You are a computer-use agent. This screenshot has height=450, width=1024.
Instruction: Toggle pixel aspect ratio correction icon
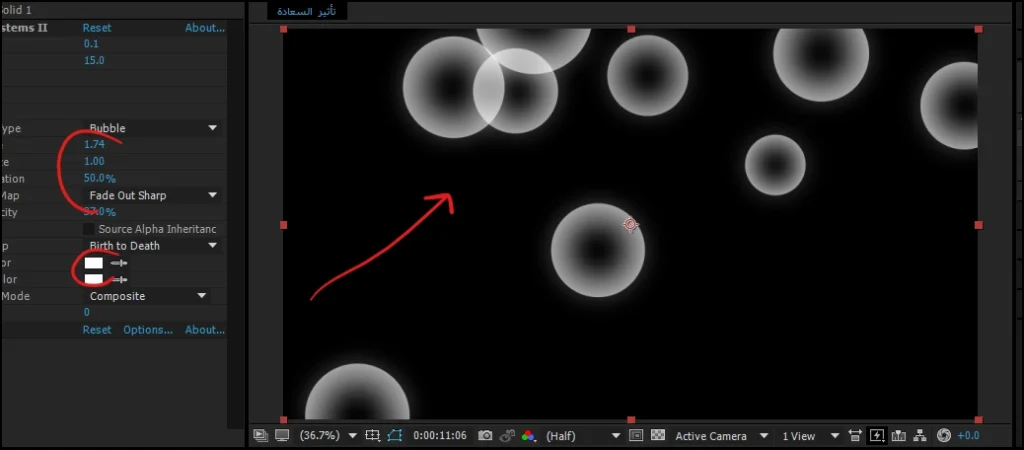[x=855, y=435]
